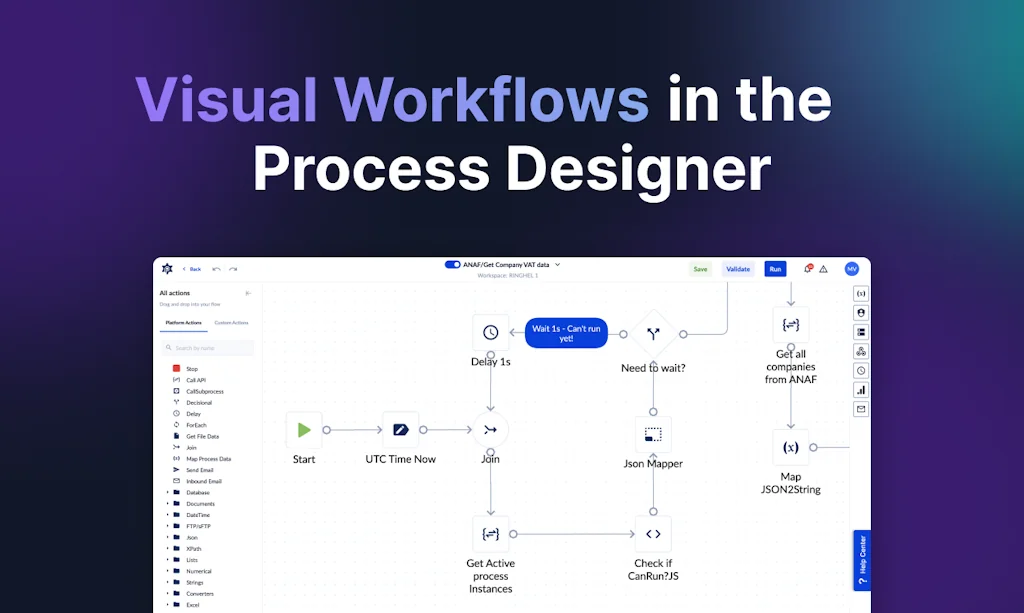Expand the Database folder in actions list
The height and width of the screenshot is (613, 1024).
click(x=167, y=492)
